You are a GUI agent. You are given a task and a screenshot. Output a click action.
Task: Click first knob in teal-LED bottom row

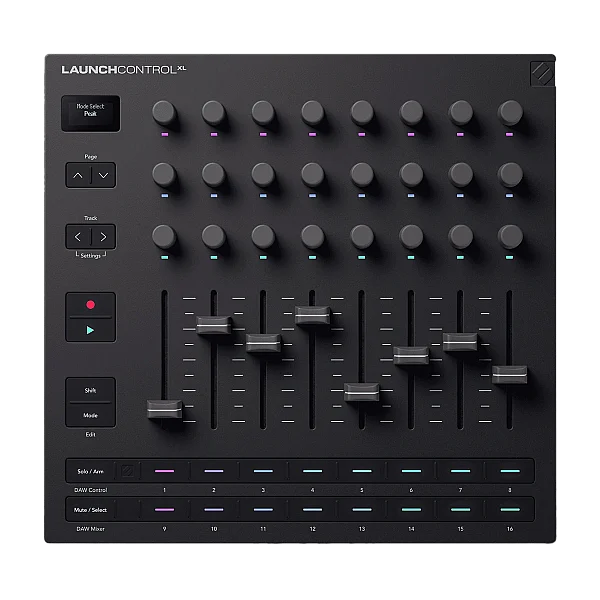[164, 236]
